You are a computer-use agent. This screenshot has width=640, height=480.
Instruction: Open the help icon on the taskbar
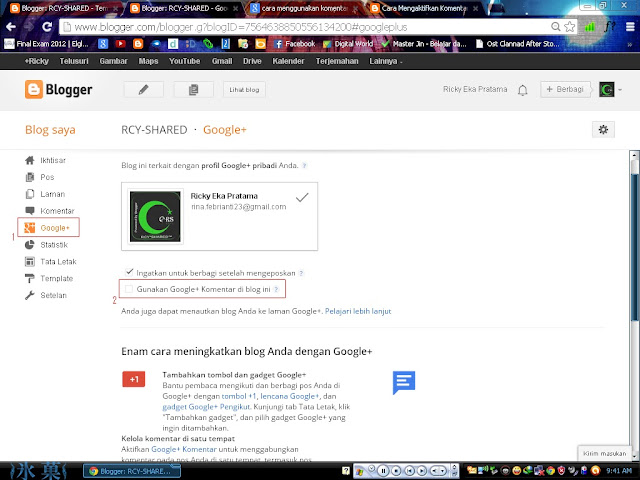click(x=345, y=471)
